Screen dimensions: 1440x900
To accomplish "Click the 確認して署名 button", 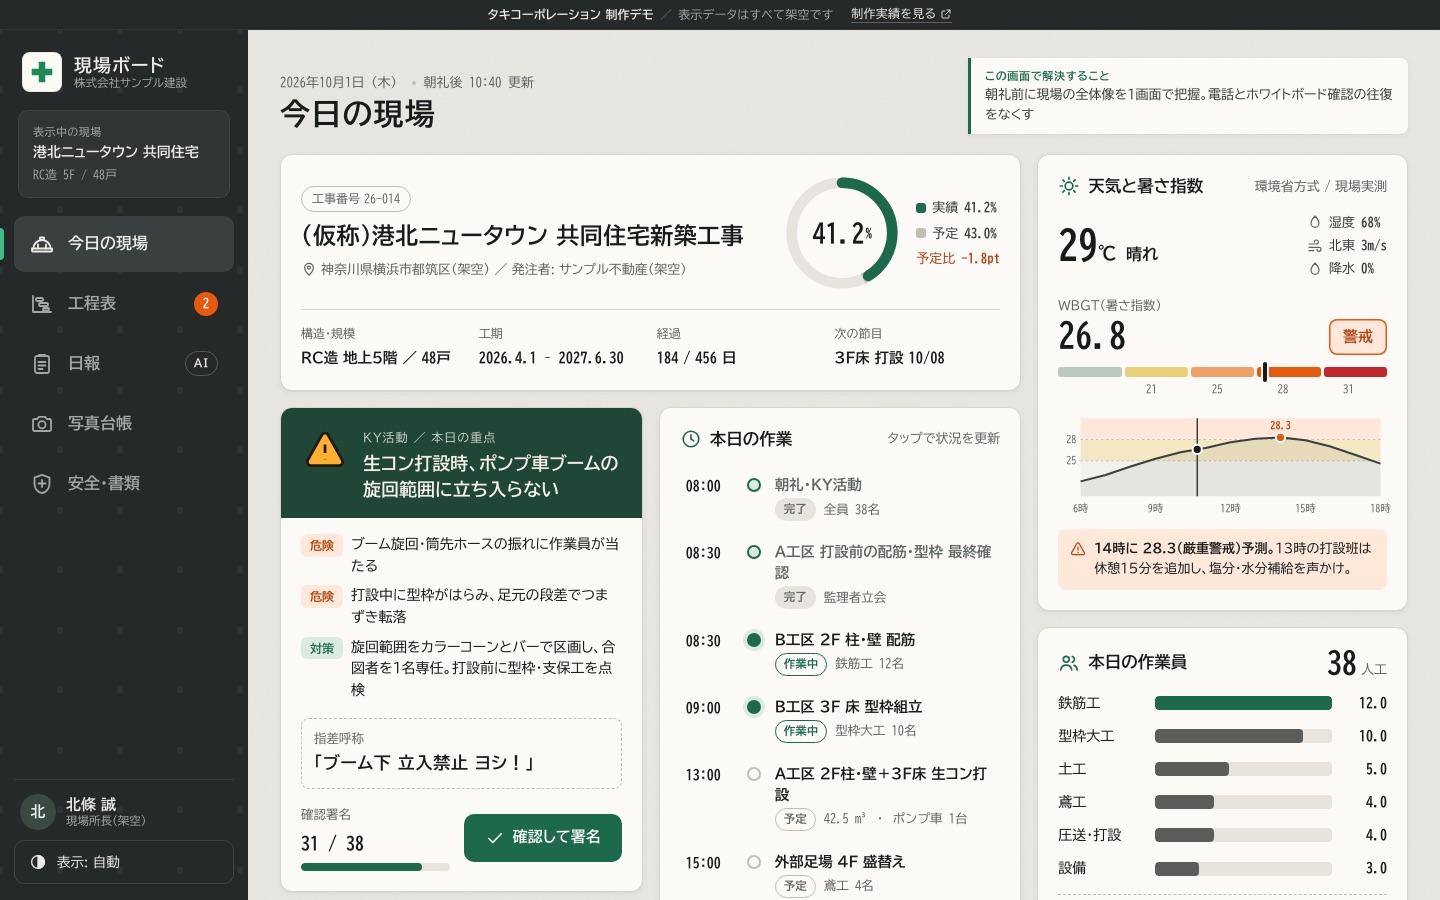I will pyautogui.click(x=543, y=837).
